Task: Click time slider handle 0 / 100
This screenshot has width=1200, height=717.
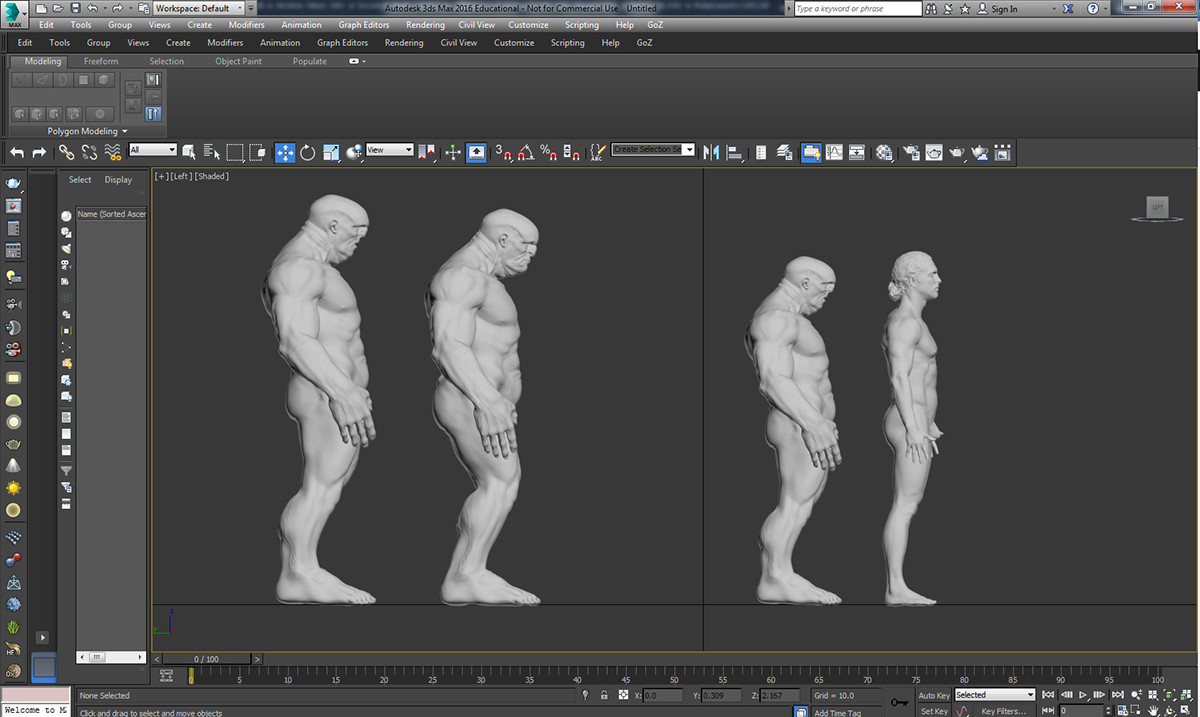Action: pyautogui.click(x=207, y=659)
